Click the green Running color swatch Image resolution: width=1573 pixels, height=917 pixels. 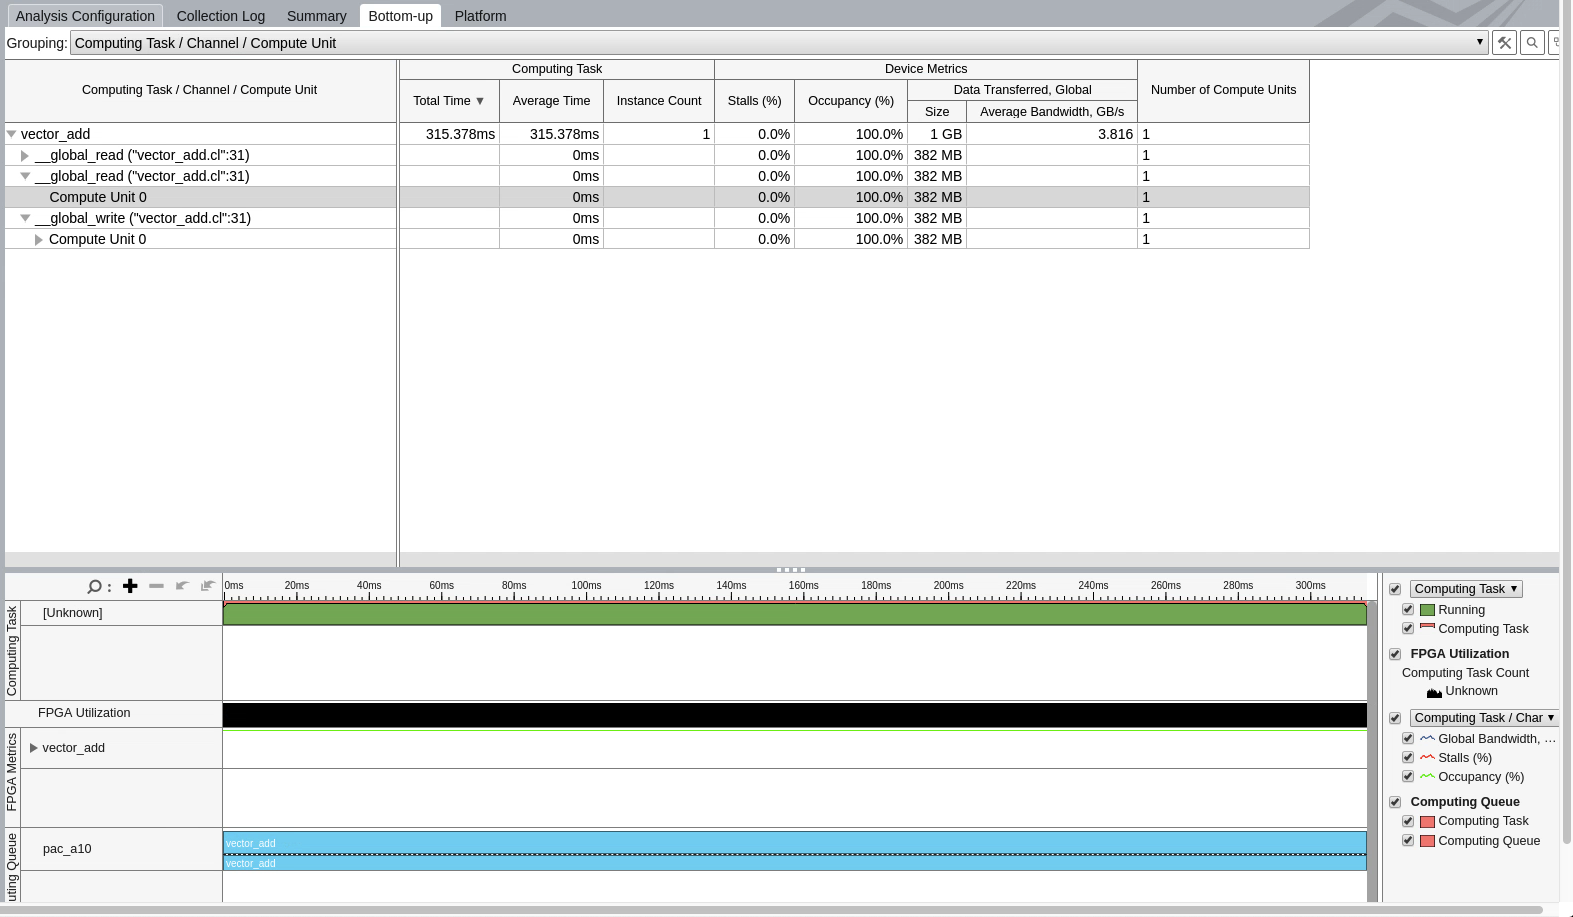[1427, 610]
